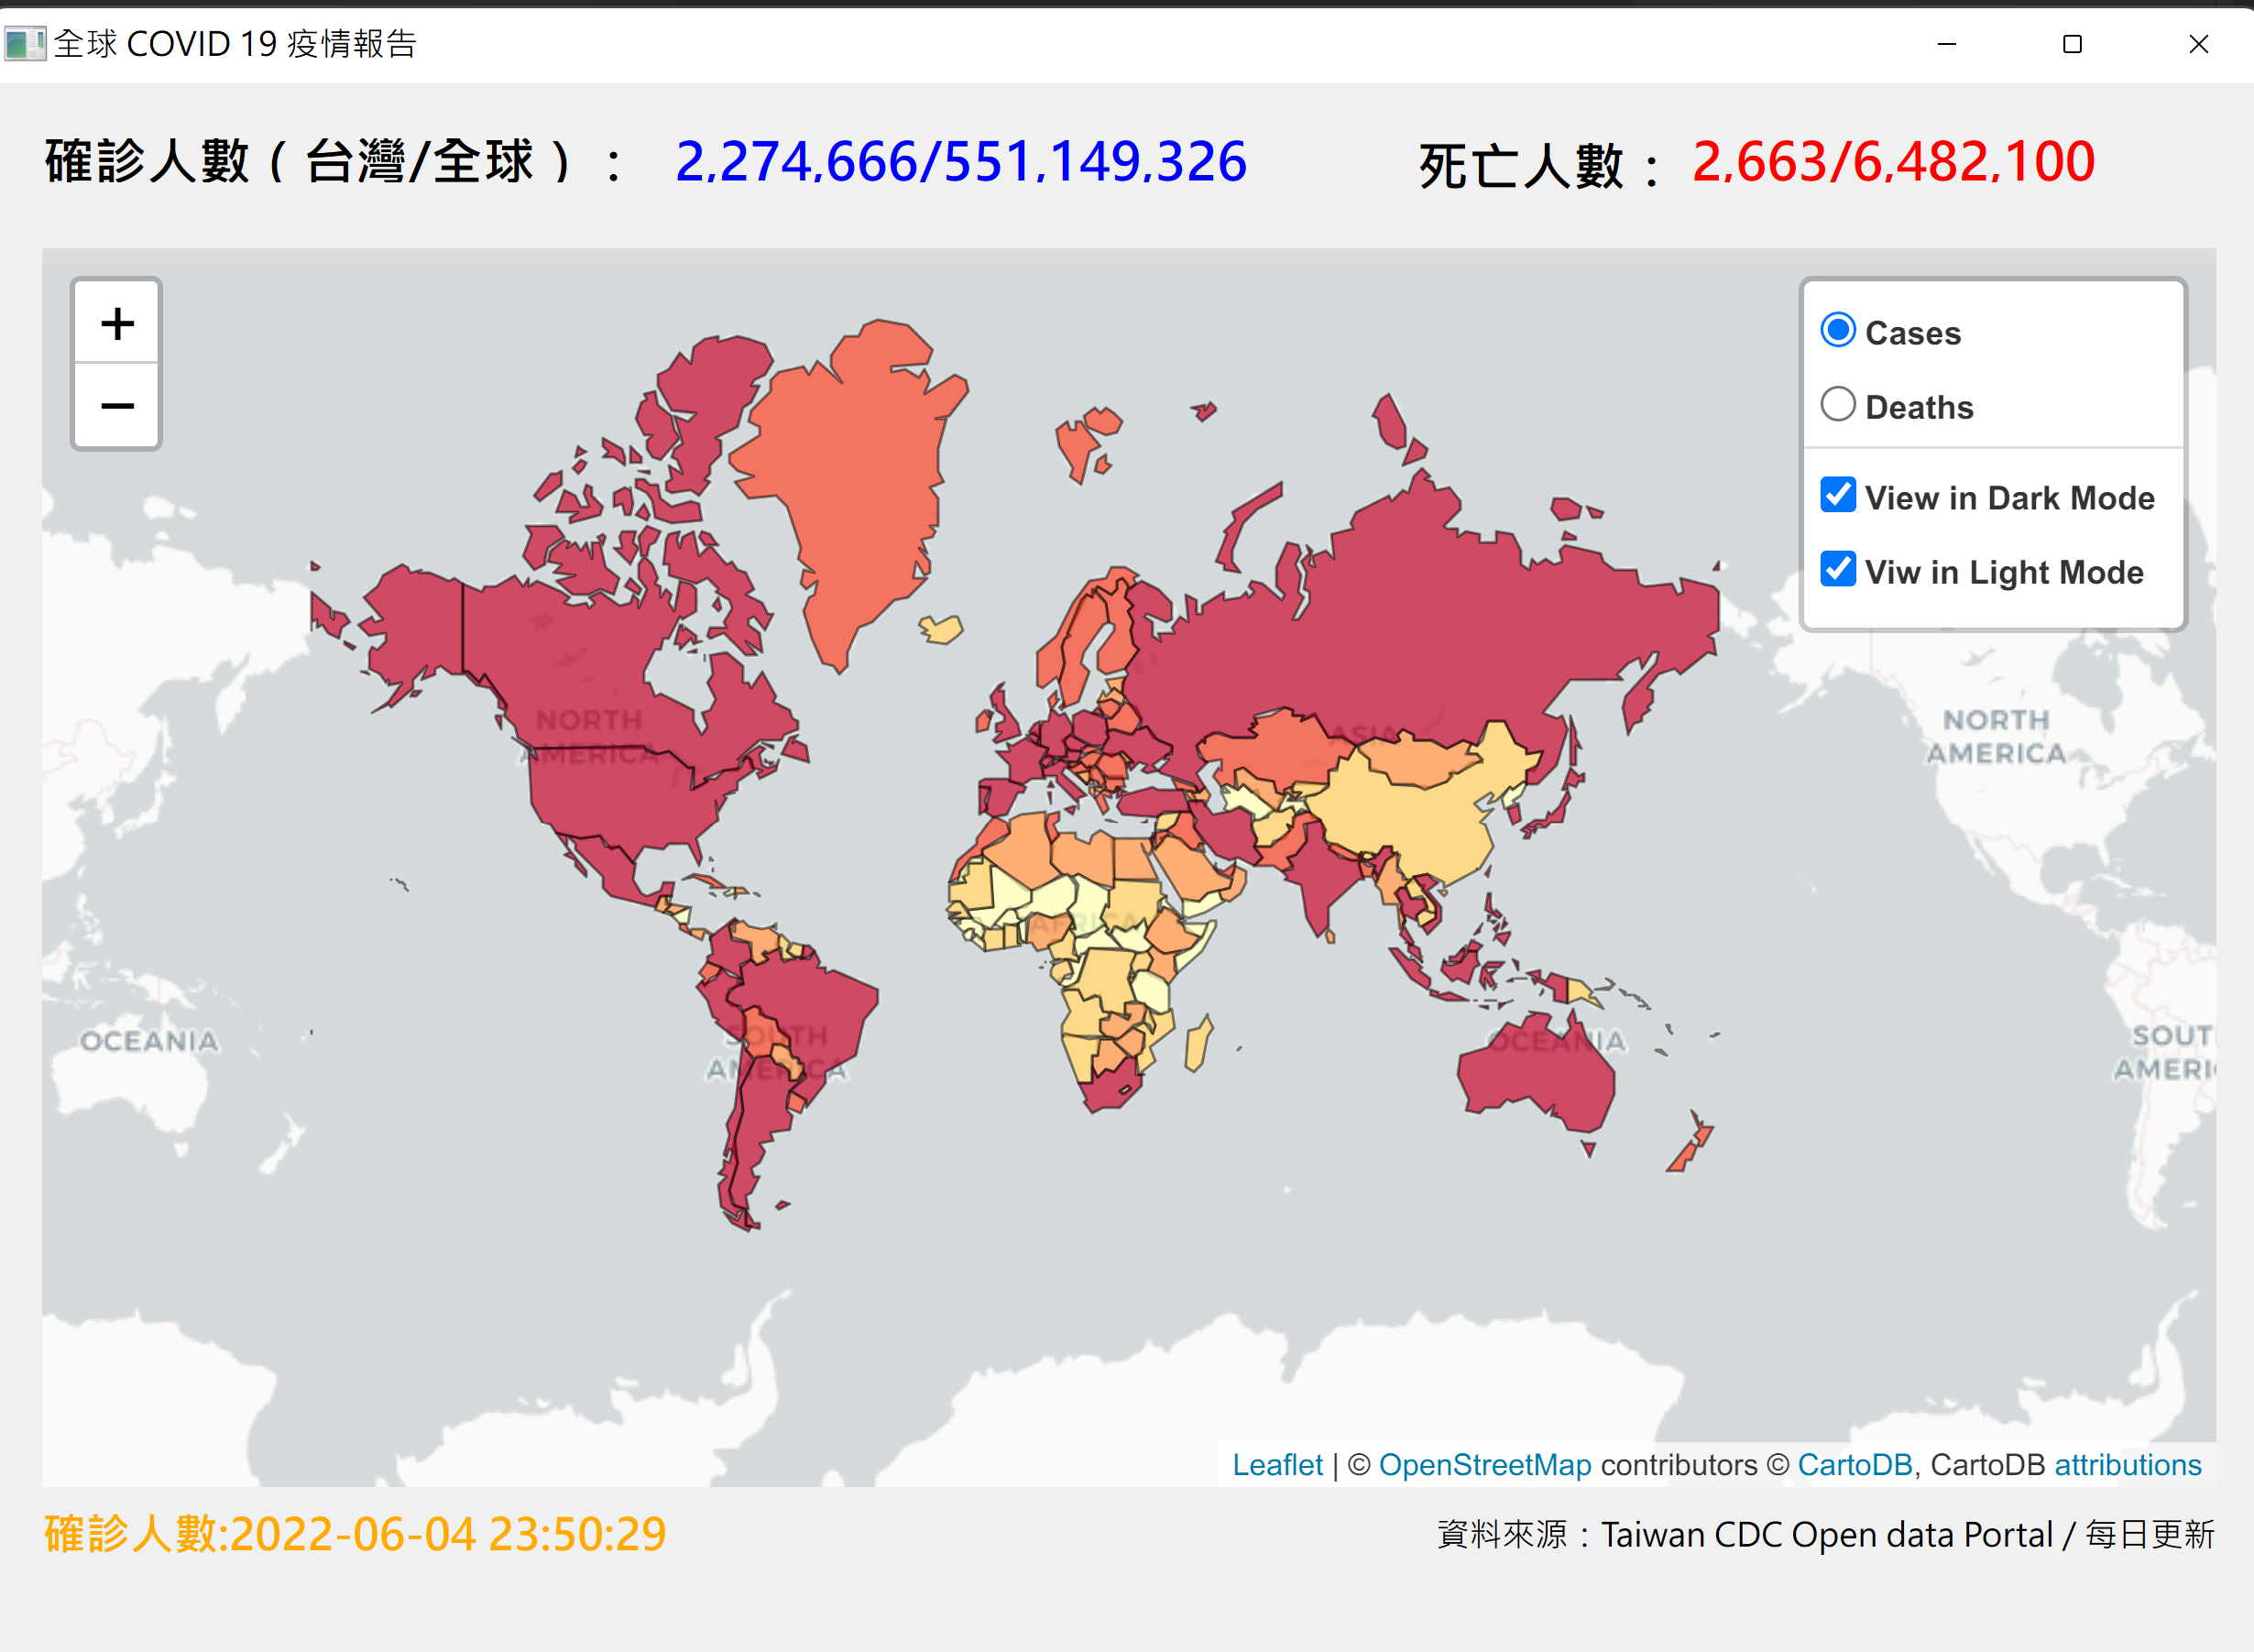Close the COVID 19 report window
Image resolution: width=2254 pixels, height=1652 pixels.
2198,43
